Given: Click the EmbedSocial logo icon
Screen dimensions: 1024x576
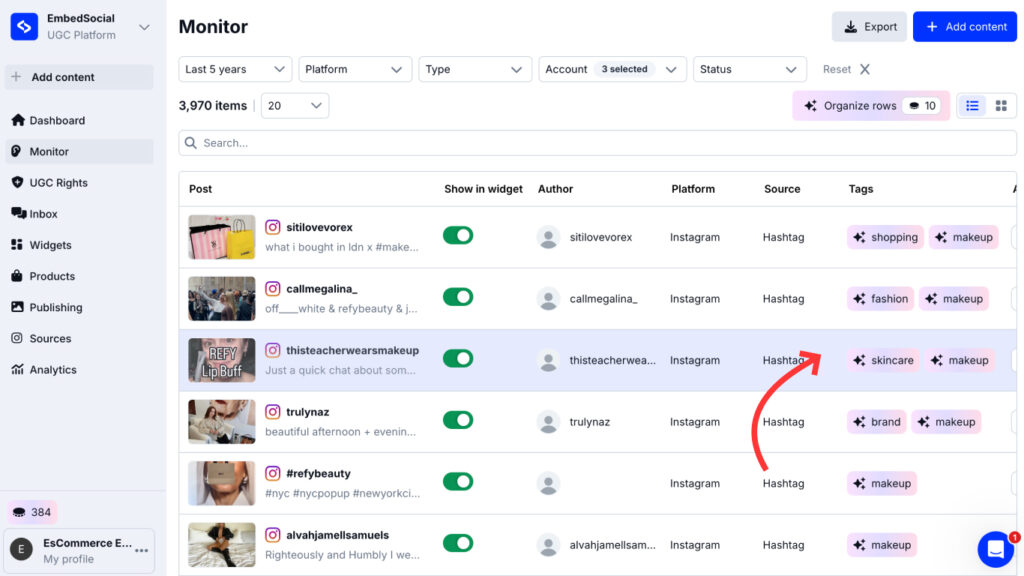Looking at the screenshot, I should pos(24,27).
